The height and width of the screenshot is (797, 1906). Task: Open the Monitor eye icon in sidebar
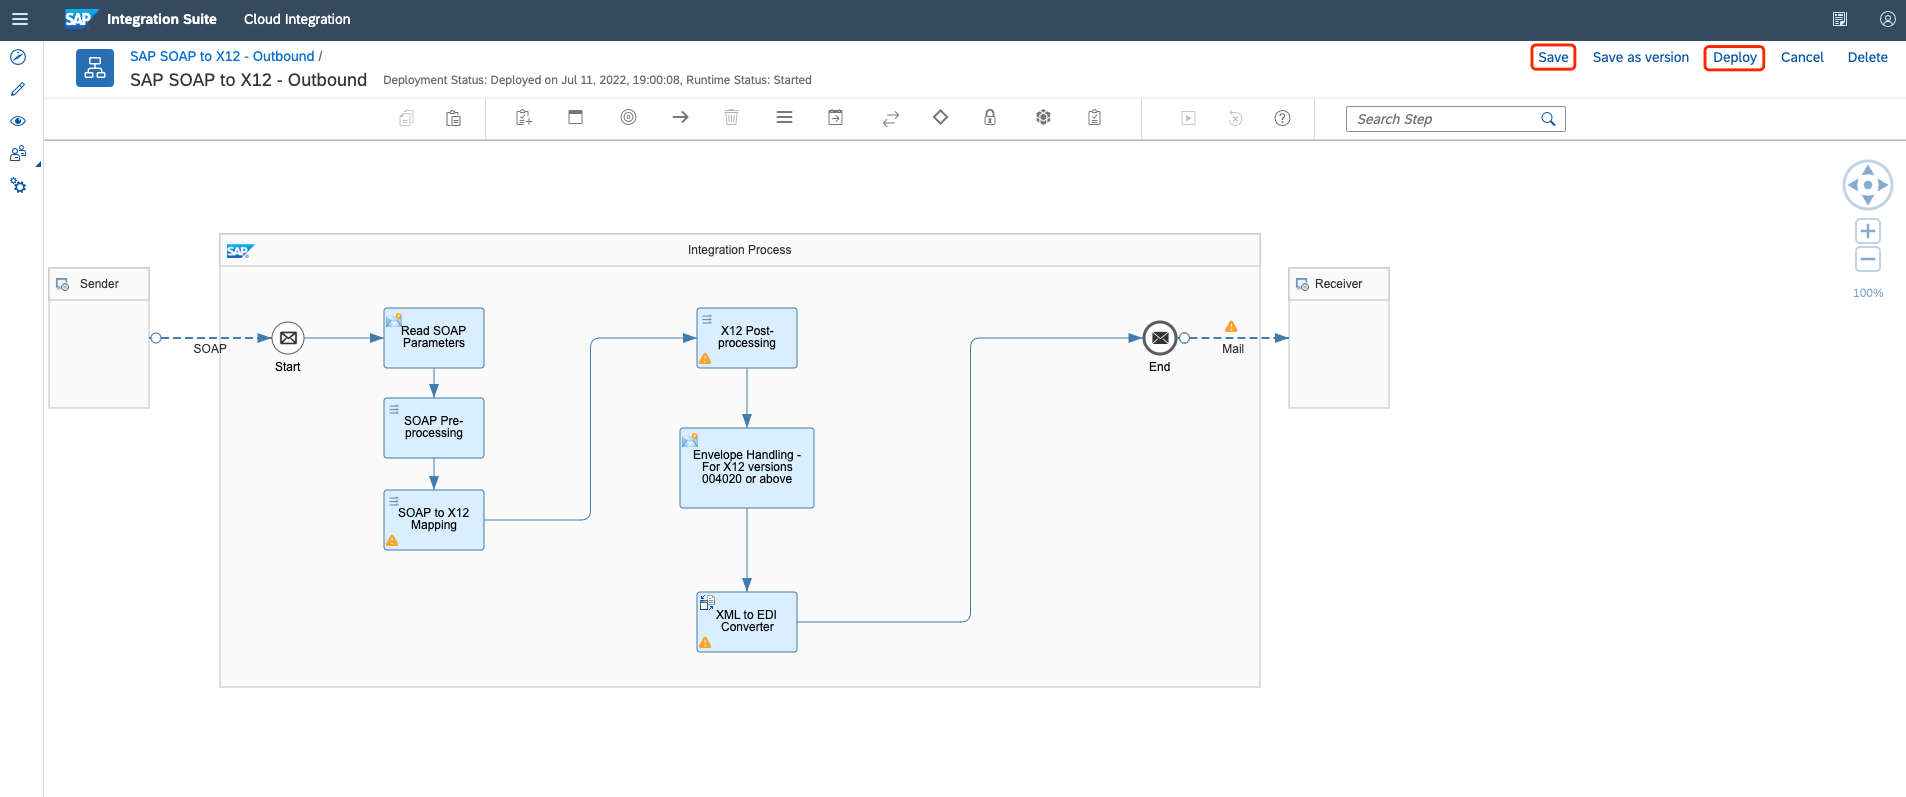tap(18, 121)
